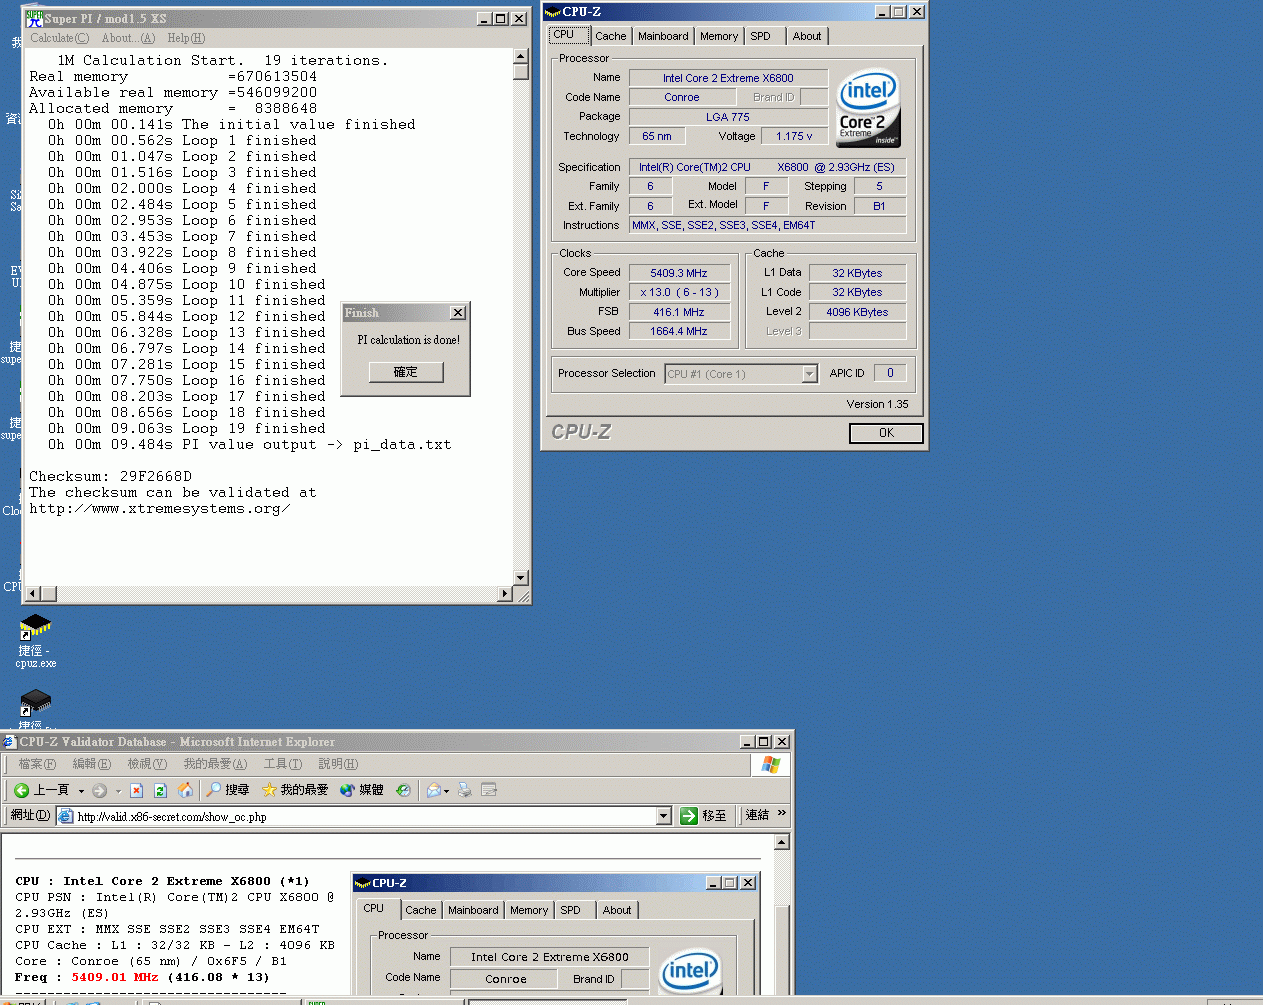Click the IE Print icon
Screen dimensions: 1263x1005
[465, 790]
